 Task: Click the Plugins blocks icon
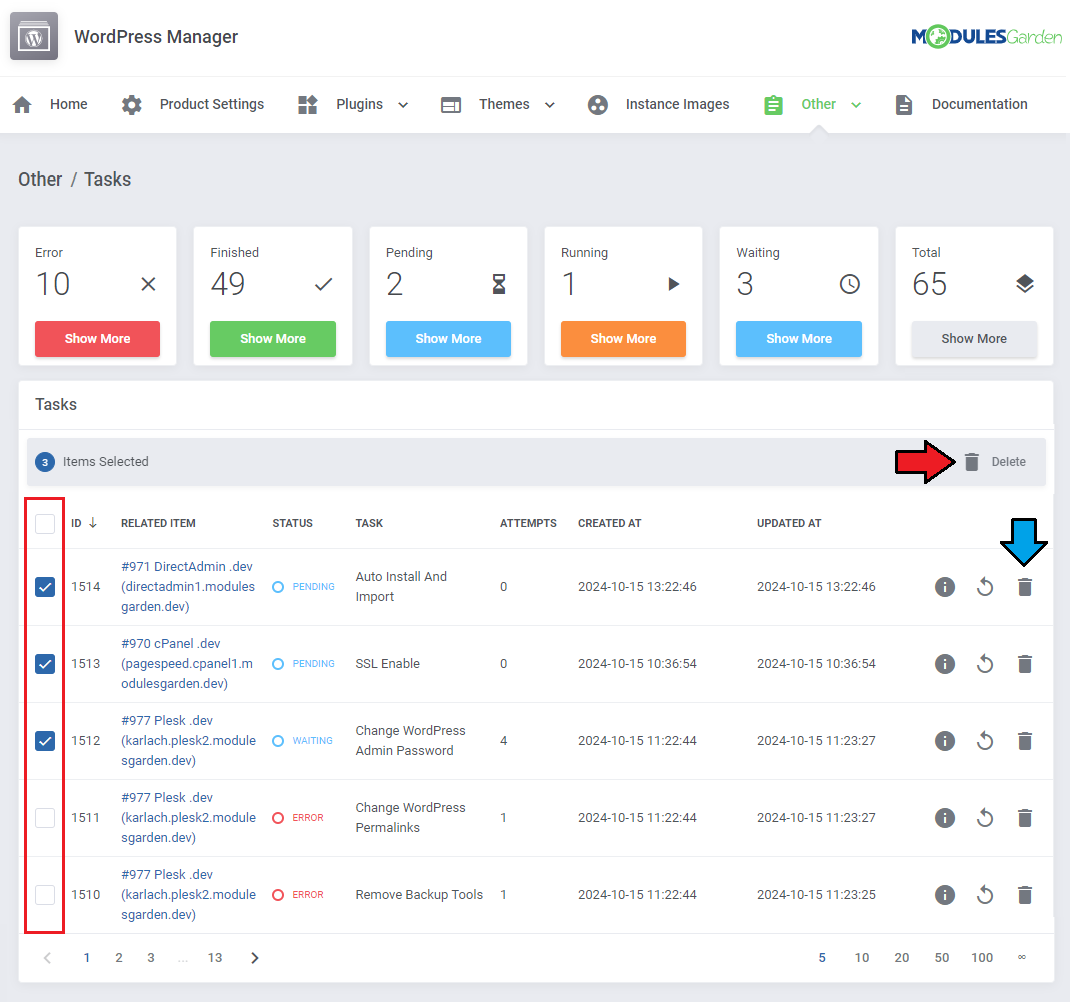[308, 104]
